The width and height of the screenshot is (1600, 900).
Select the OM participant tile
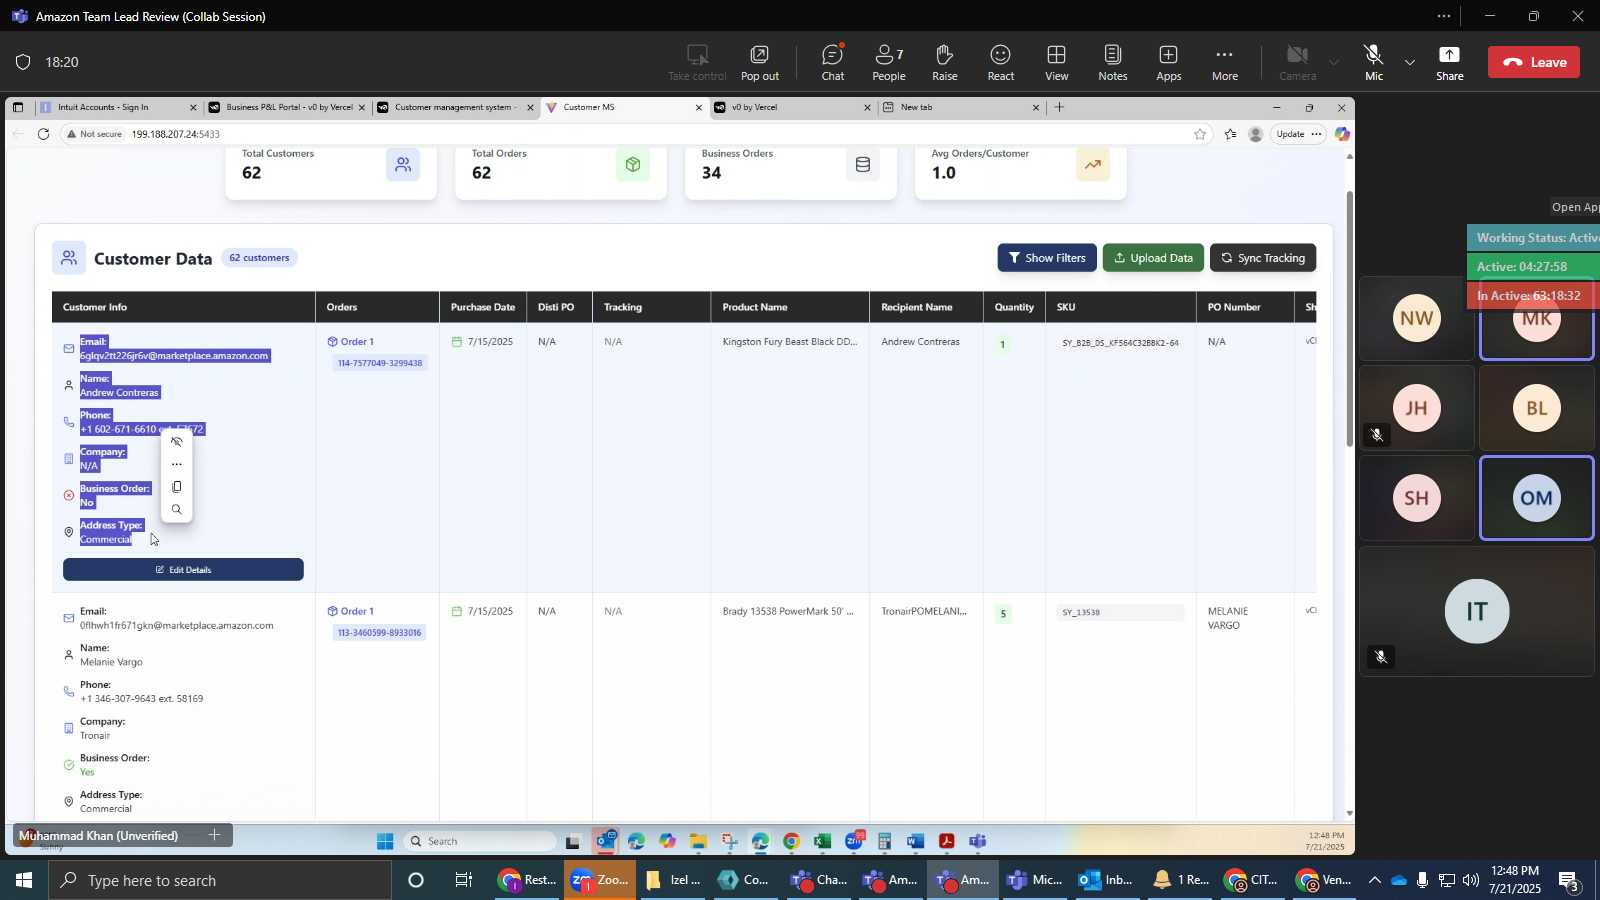point(1536,498)
